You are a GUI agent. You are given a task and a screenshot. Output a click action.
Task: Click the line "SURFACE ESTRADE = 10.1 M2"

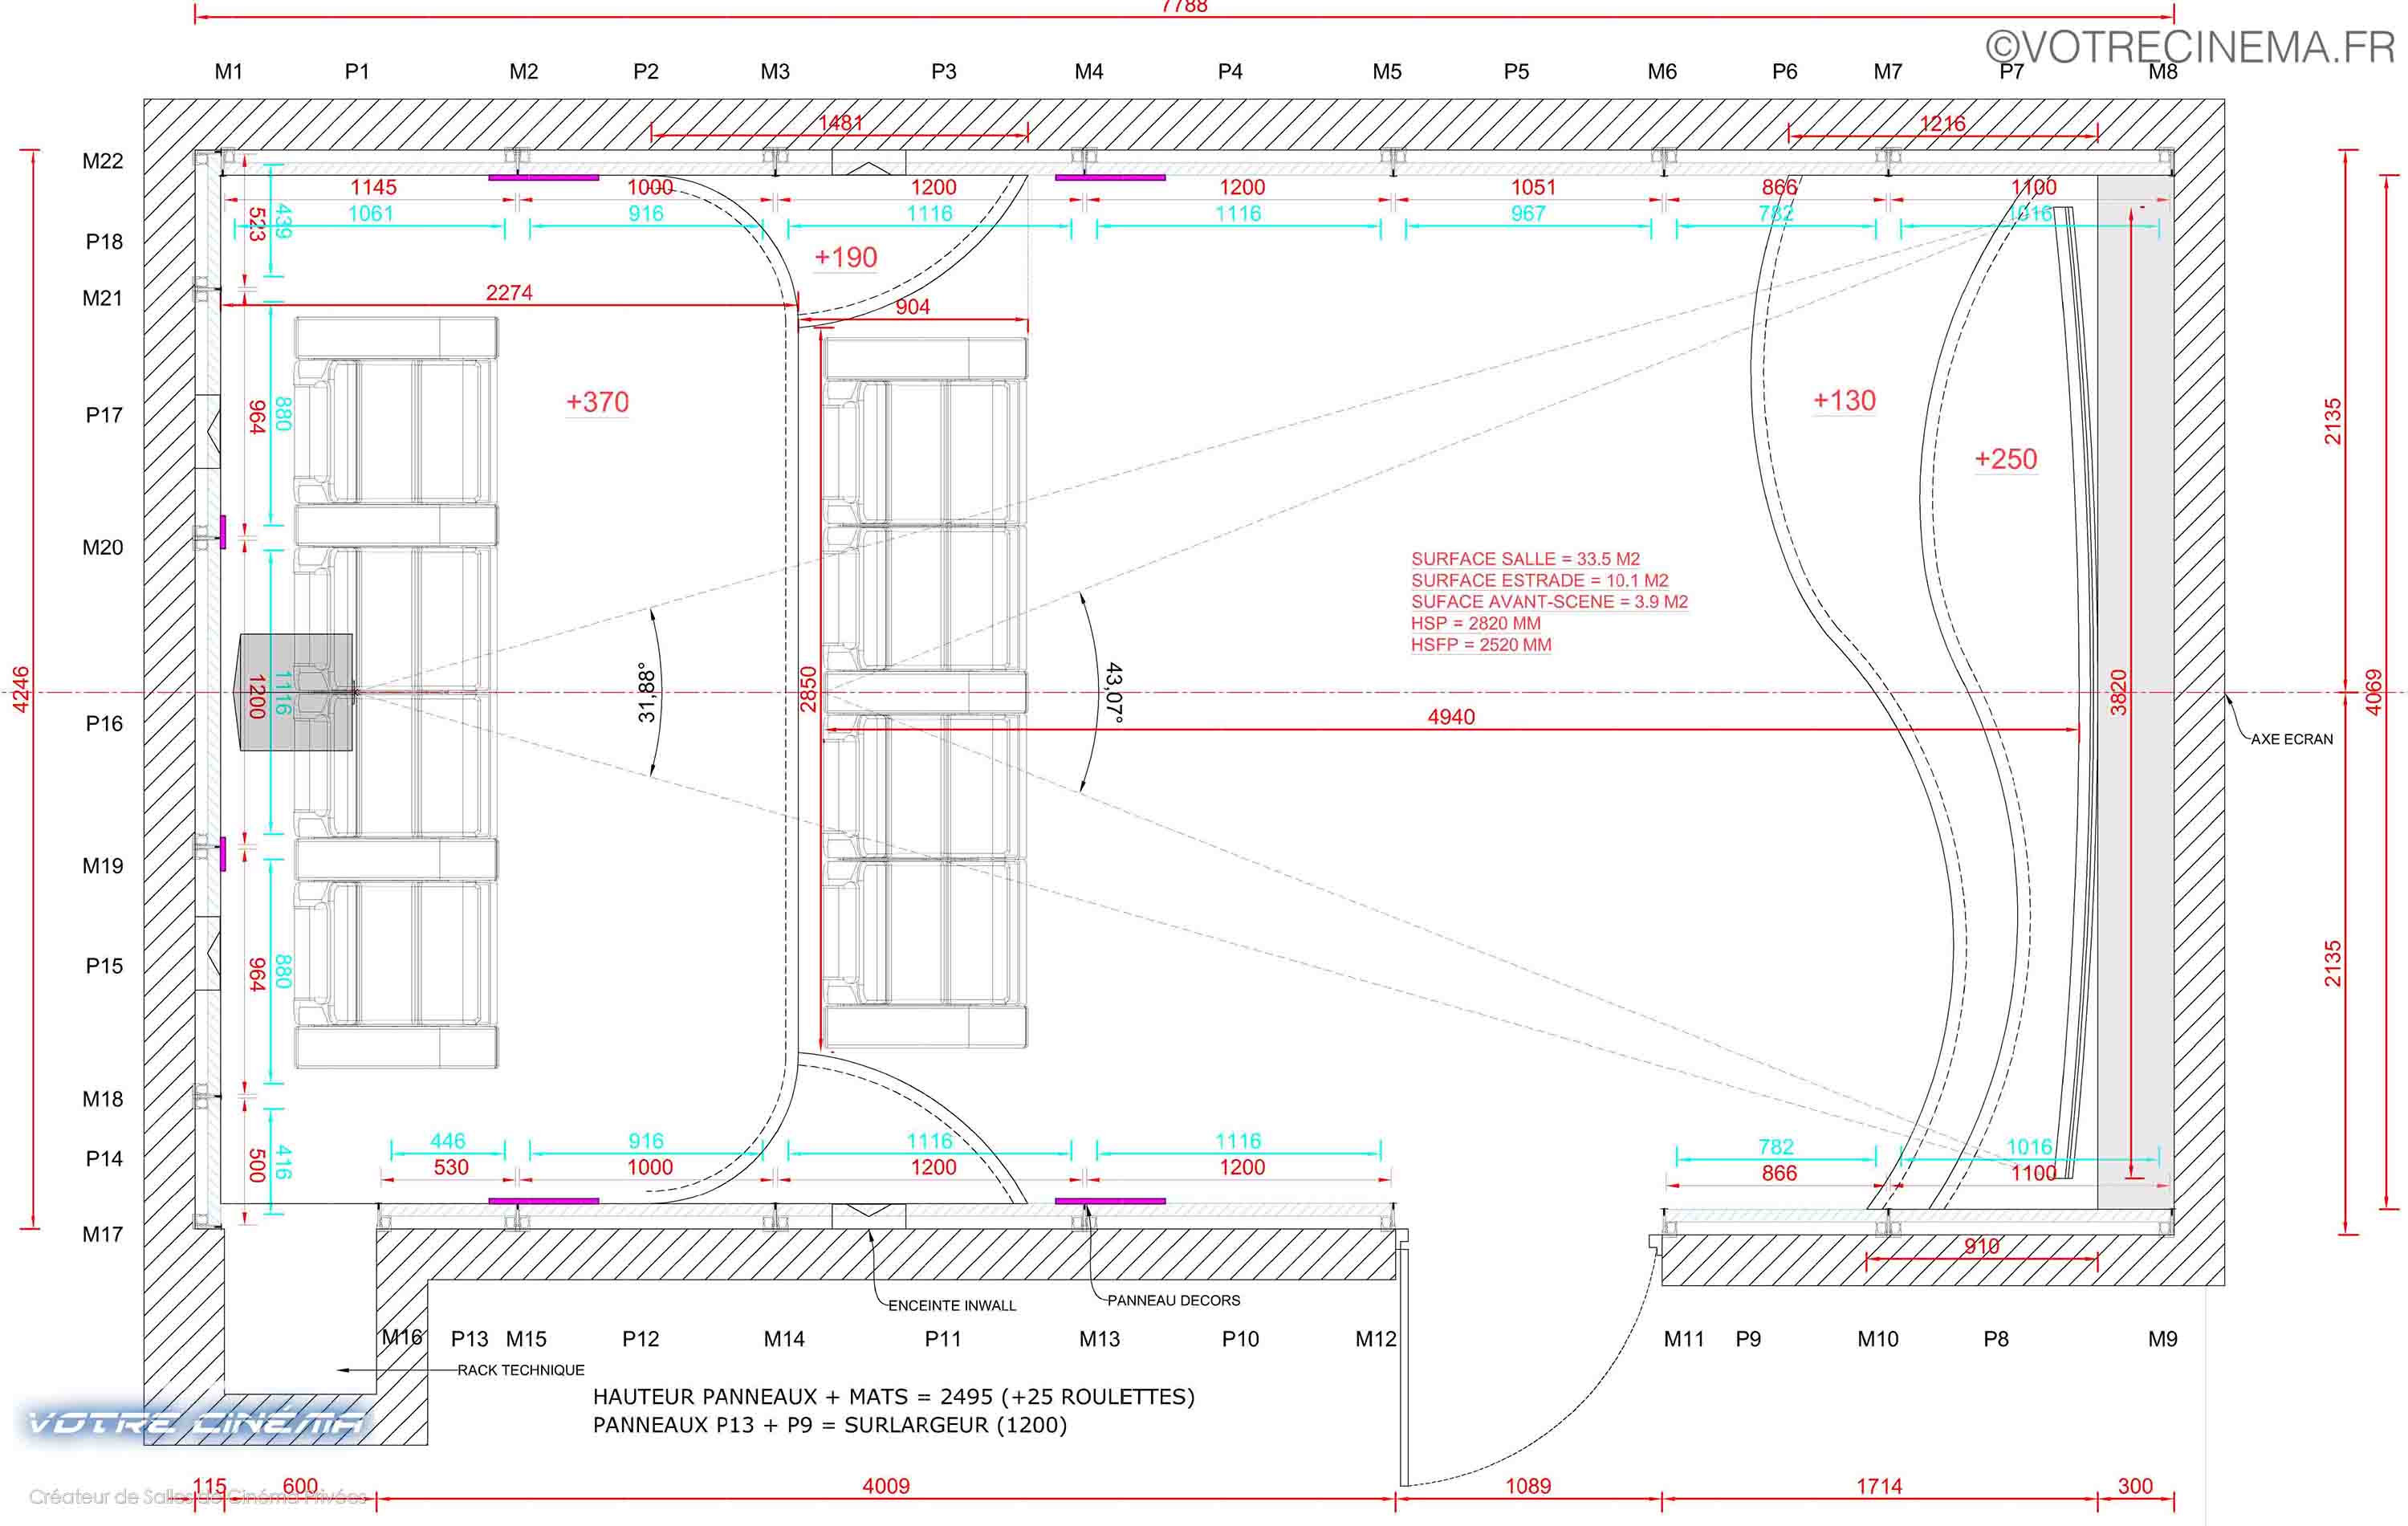[1539, 580]
